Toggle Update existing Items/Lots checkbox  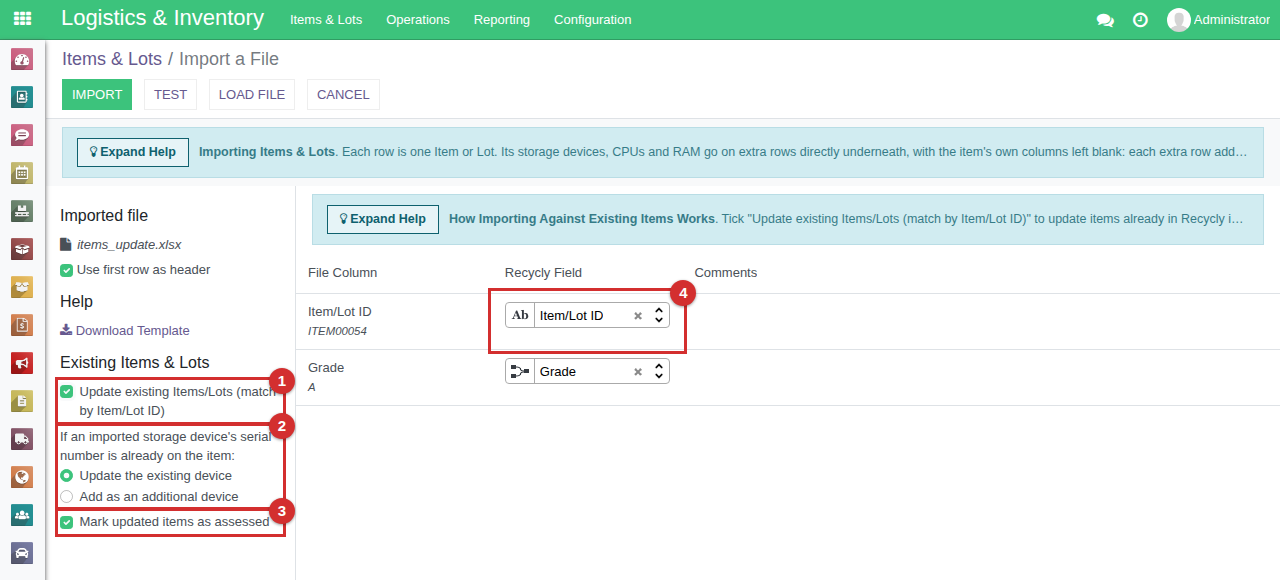pyautogui.click(x=67, y=392)
